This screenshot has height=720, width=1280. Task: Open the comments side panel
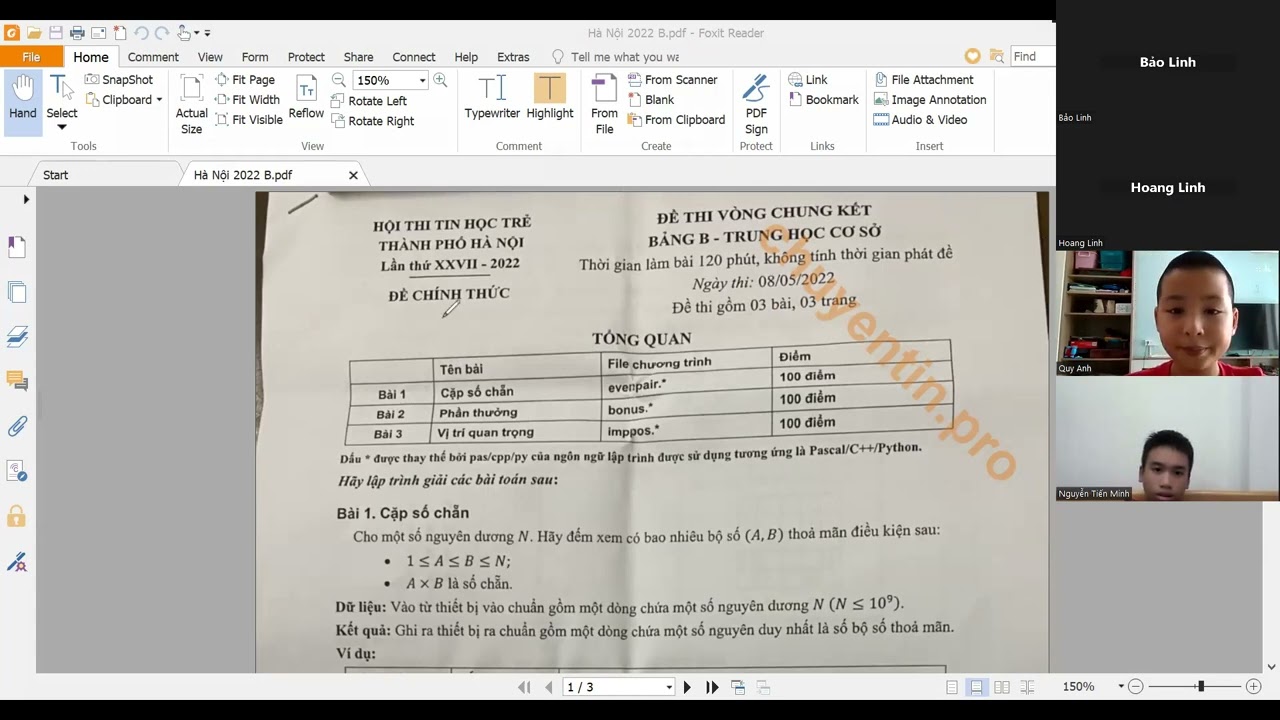(16, 381)
